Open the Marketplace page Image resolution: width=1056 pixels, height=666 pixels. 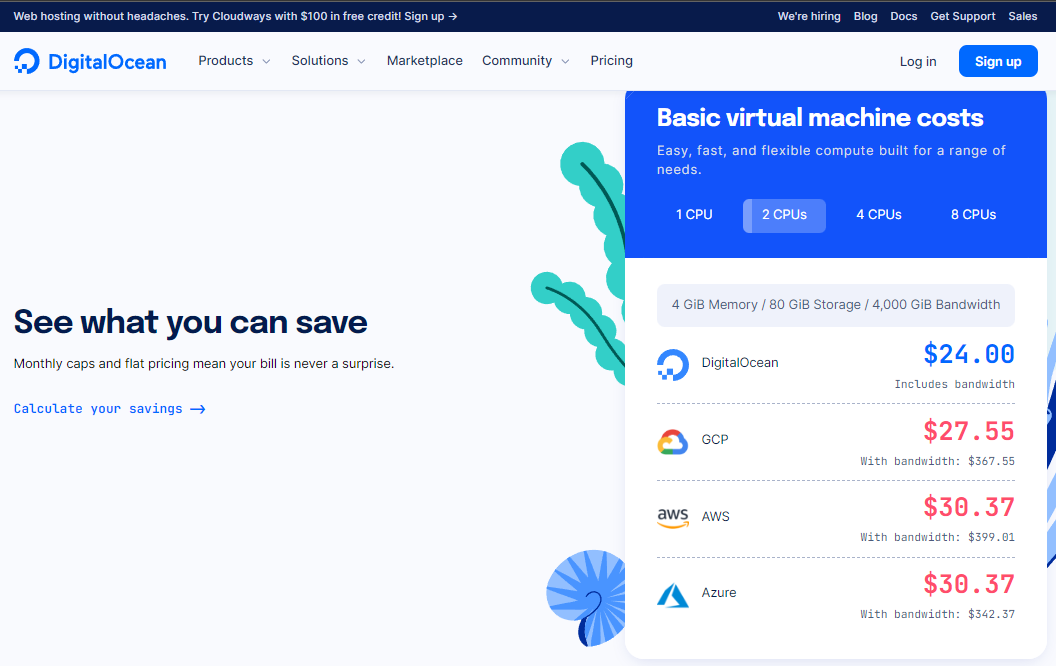(x=424, y=61)
